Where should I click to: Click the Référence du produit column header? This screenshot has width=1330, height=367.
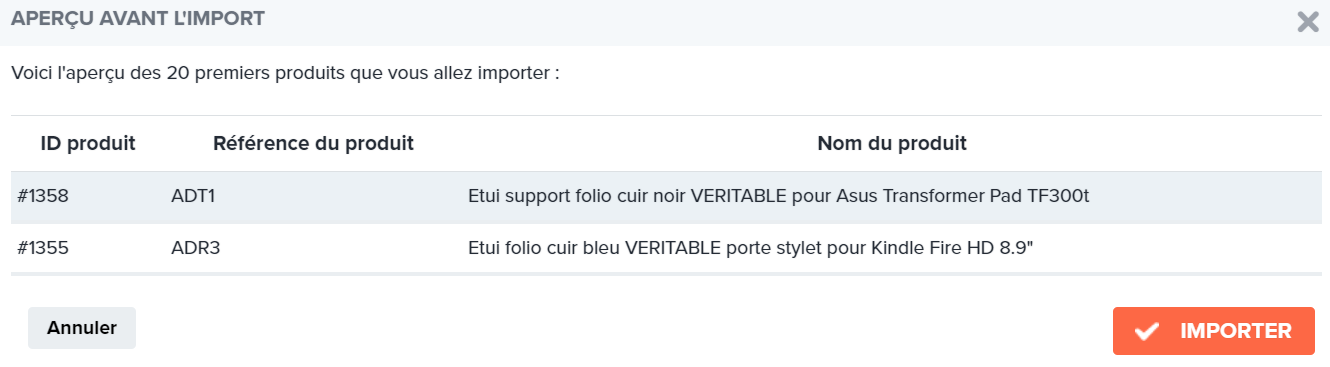tap(313, 143)
